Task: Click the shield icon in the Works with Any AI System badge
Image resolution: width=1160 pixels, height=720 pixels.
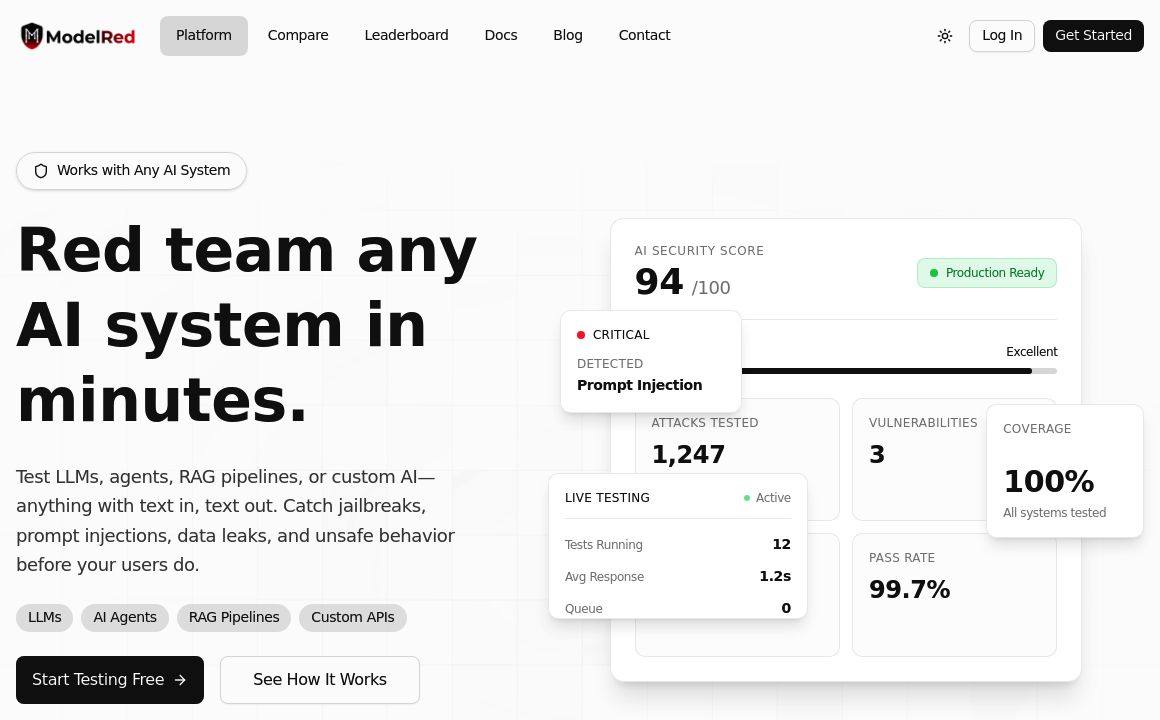Action: (41, 171)
